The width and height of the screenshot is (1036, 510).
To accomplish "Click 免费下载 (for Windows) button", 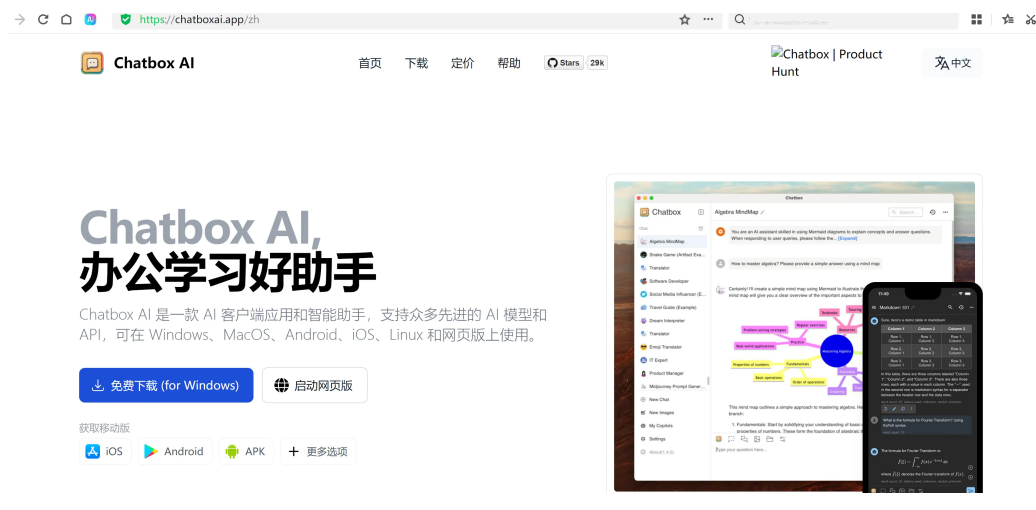I will (x=166, y=385).
